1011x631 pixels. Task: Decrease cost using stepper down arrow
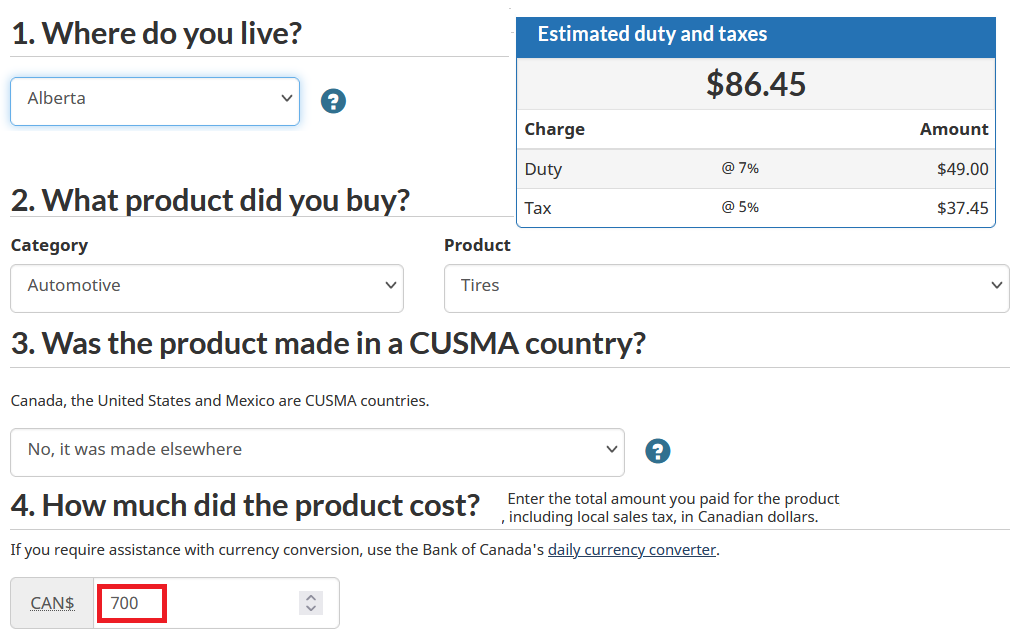coord(311,608)
